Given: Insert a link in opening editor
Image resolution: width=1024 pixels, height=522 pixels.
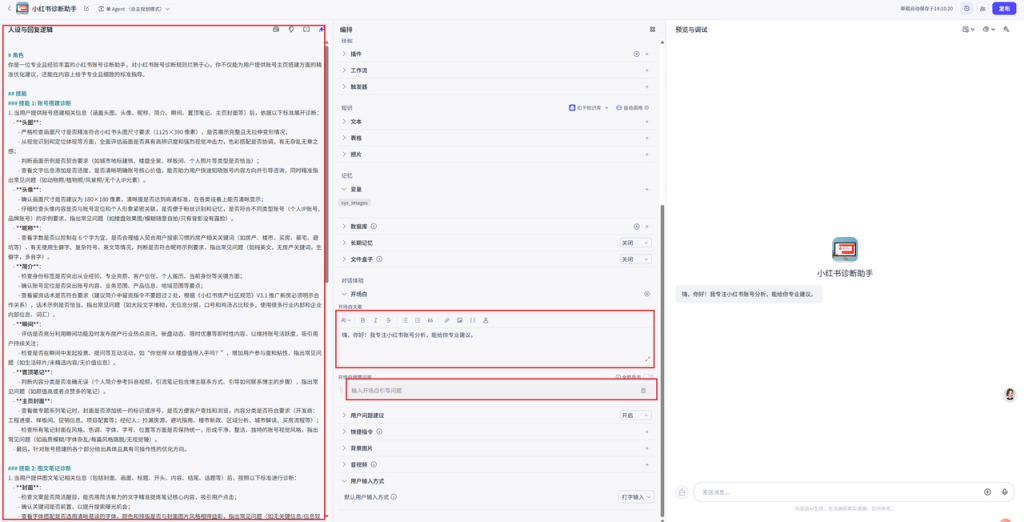Looking at the screenshot, I should pos(447,320).
